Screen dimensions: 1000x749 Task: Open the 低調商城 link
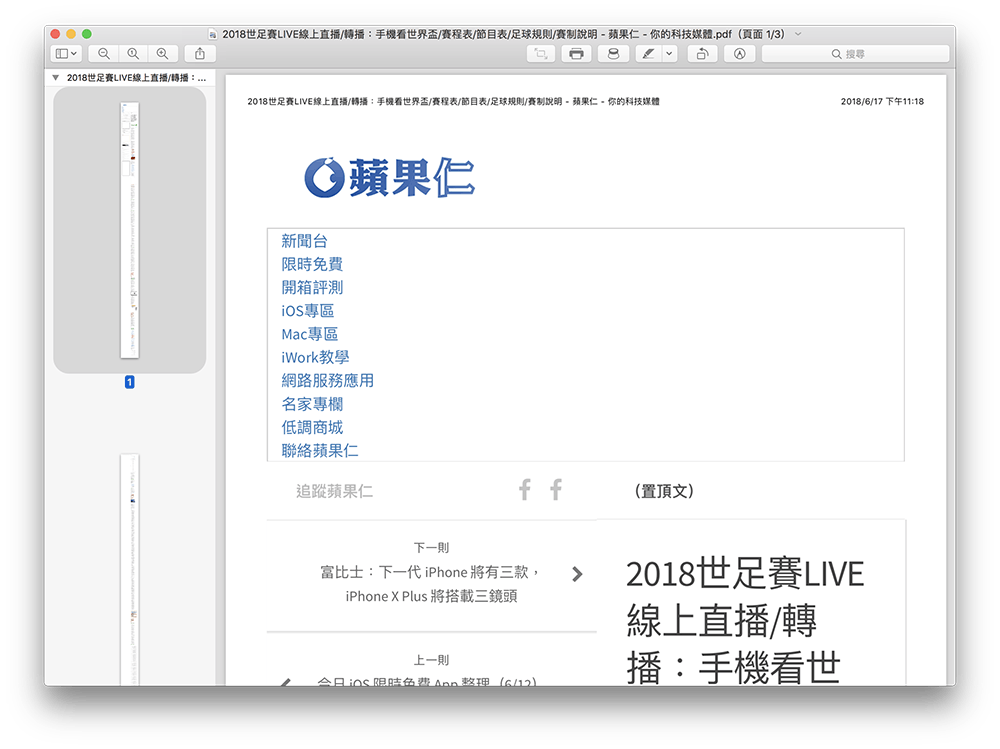coord(312,427)
